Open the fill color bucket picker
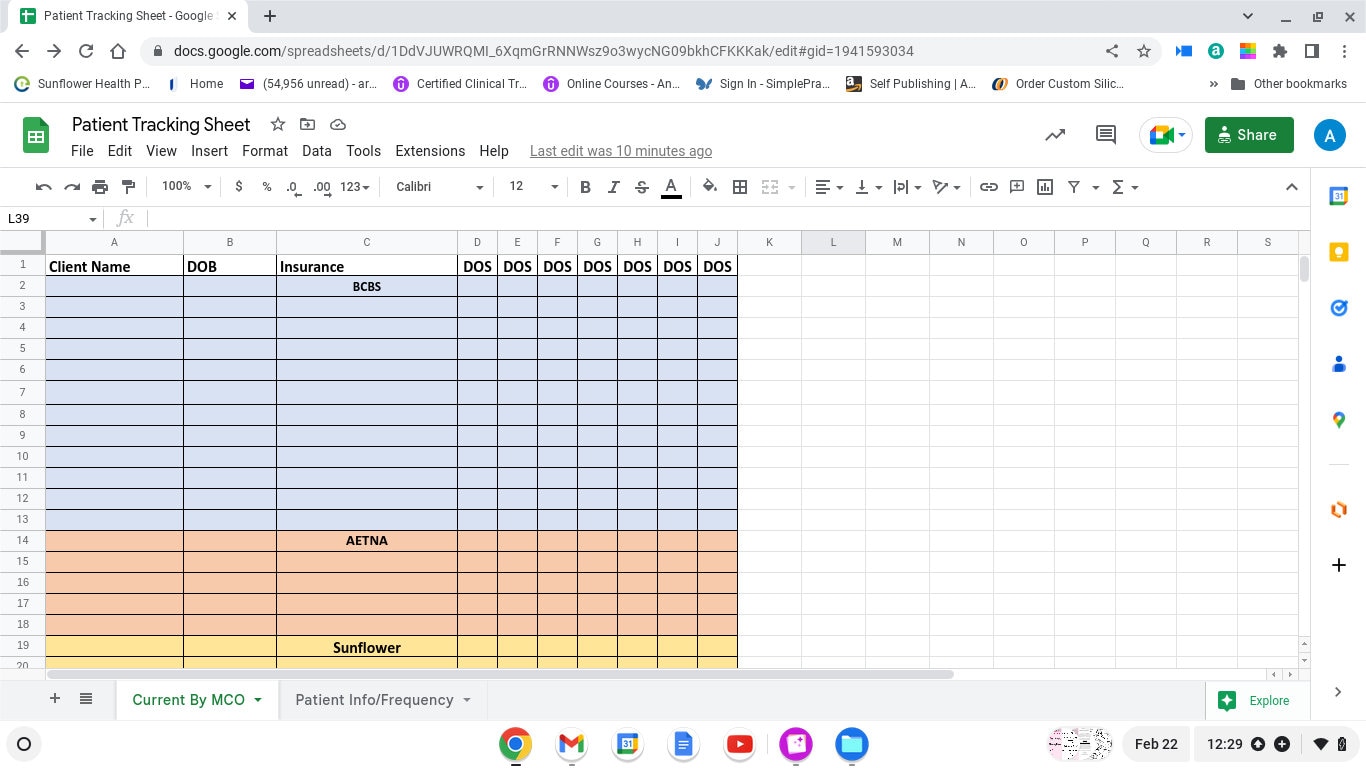This screenshot has width=1366, height=768. [710, 187]
